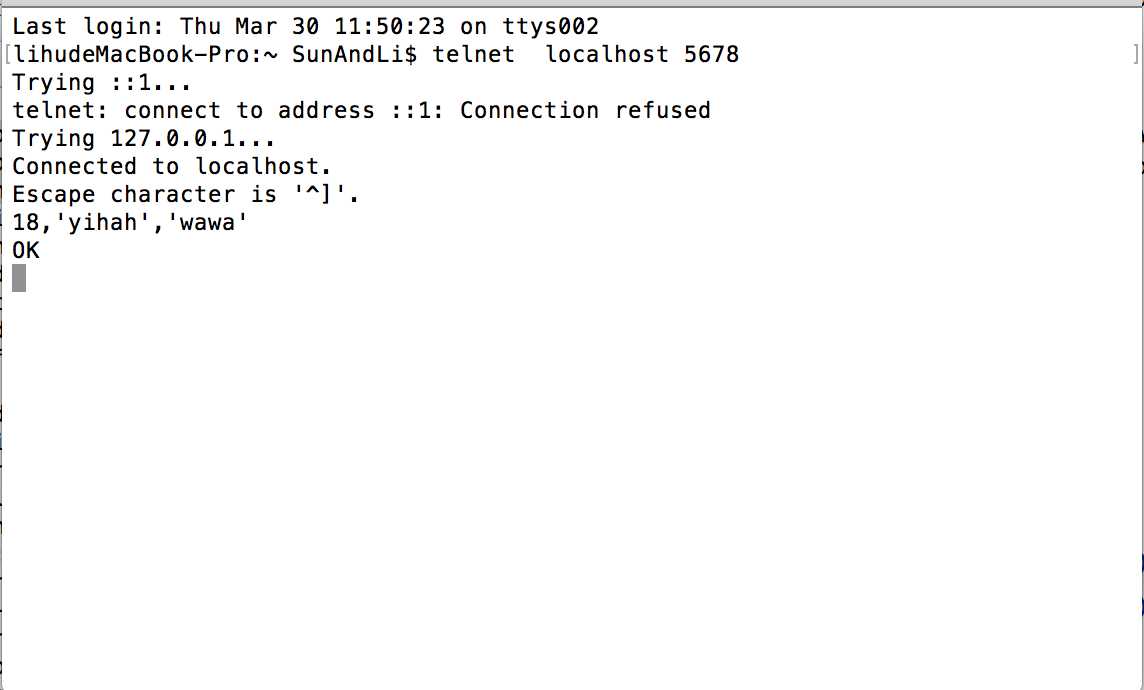
Task: Click the login time 11:50:23
Action: (390, 27)
